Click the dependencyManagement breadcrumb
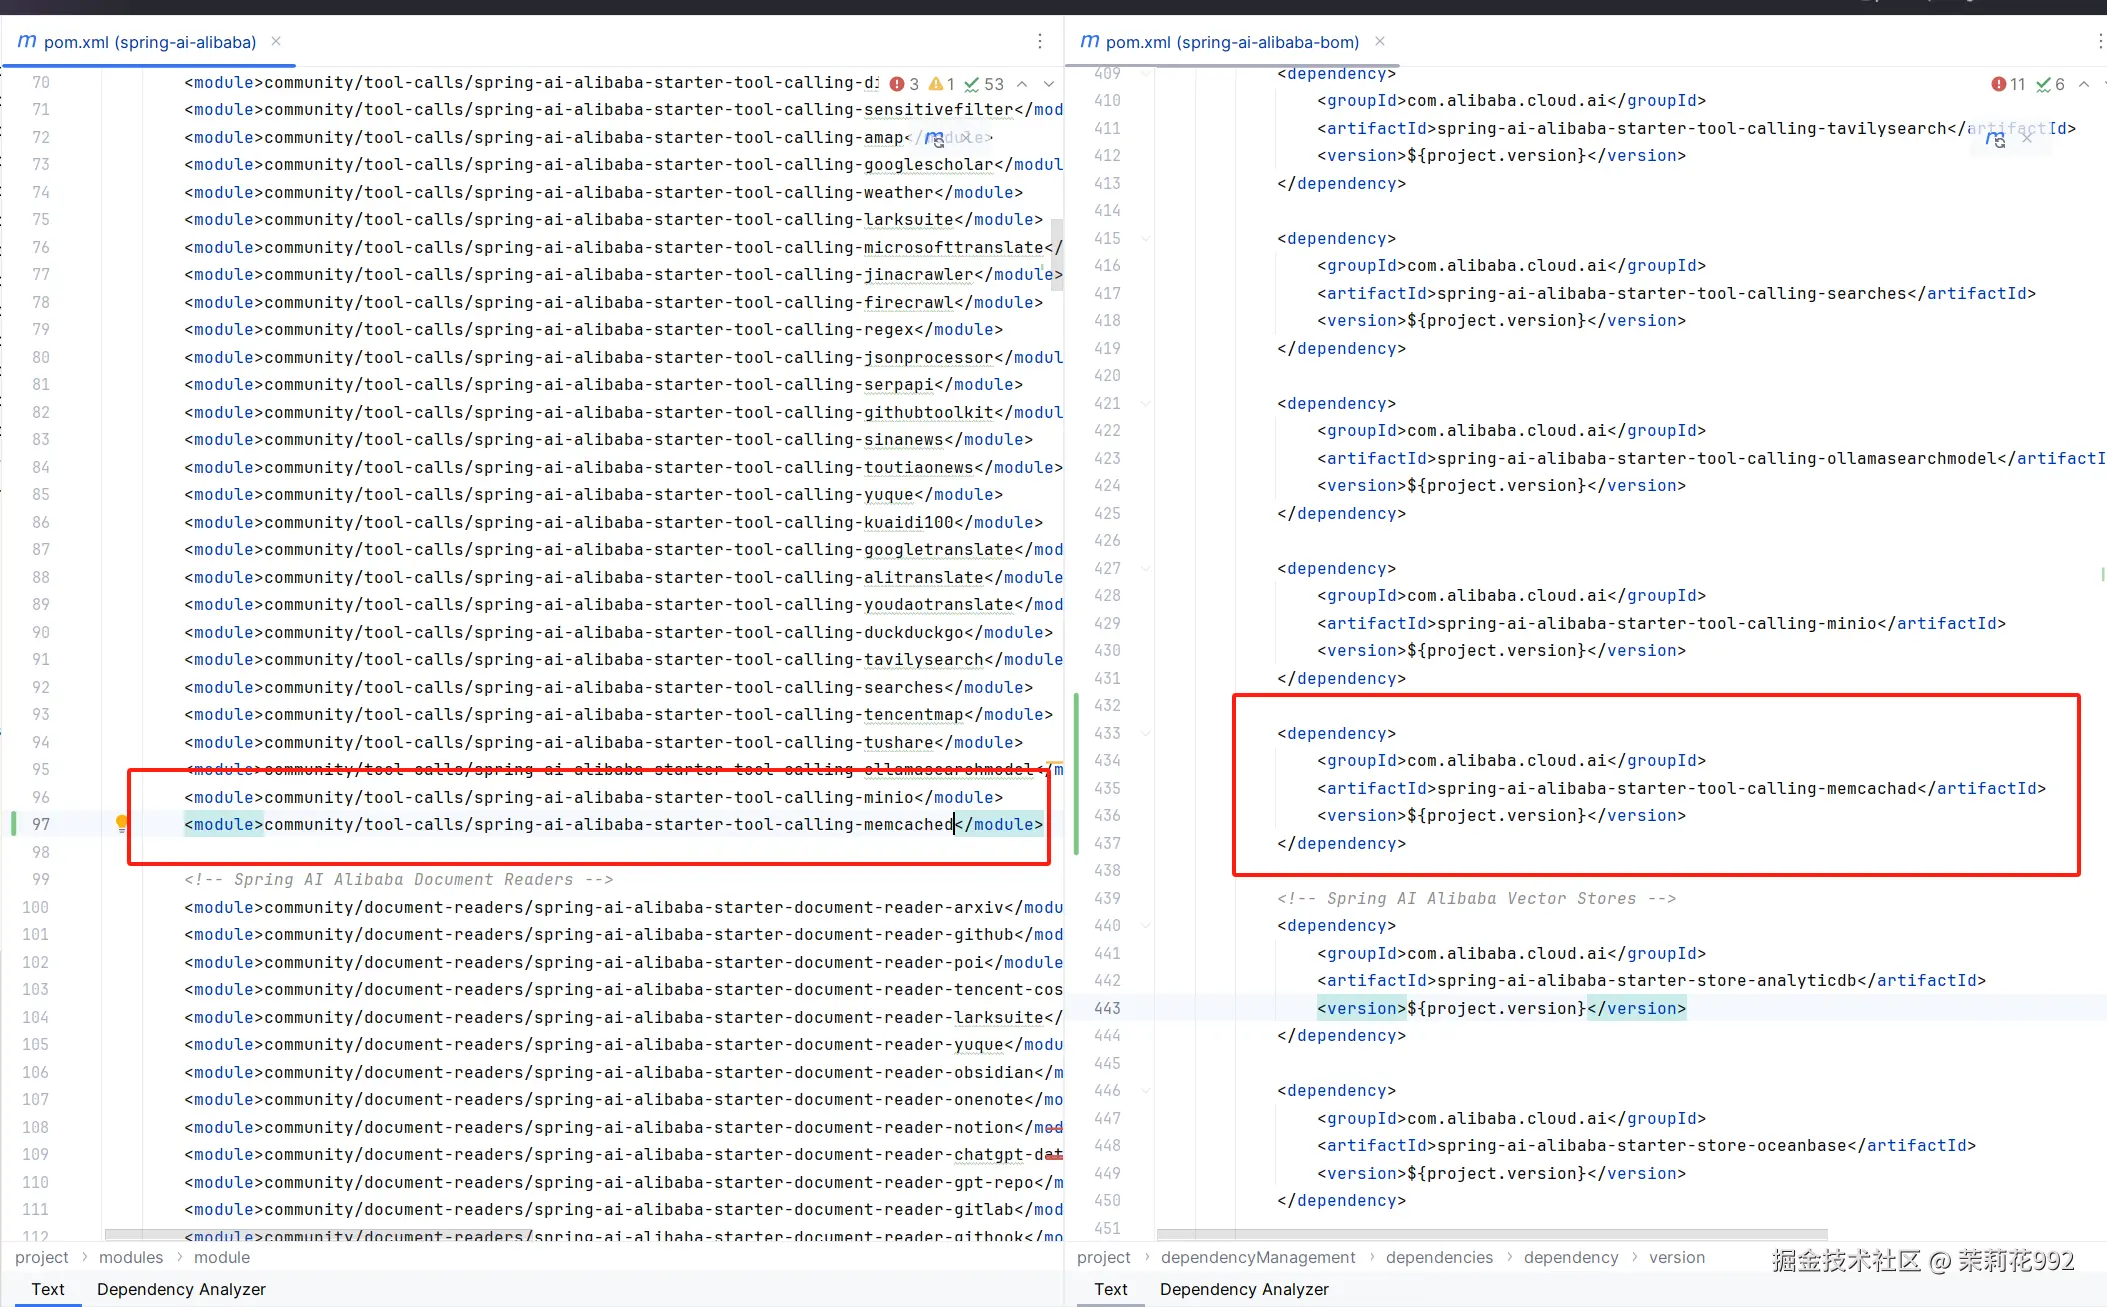 (1257, 1257)
